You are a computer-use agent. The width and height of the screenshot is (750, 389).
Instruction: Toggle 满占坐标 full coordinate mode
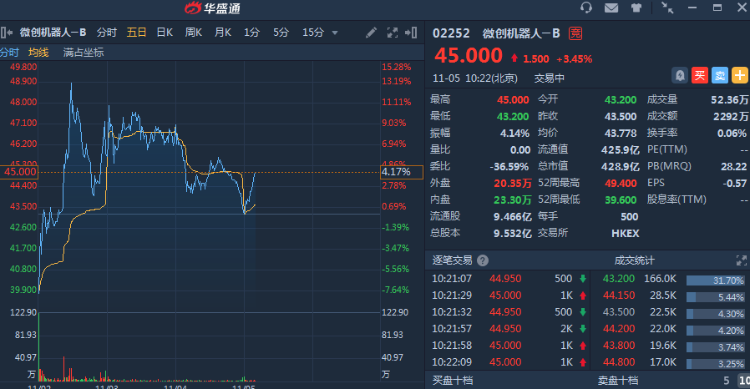[x=83, y=53]
